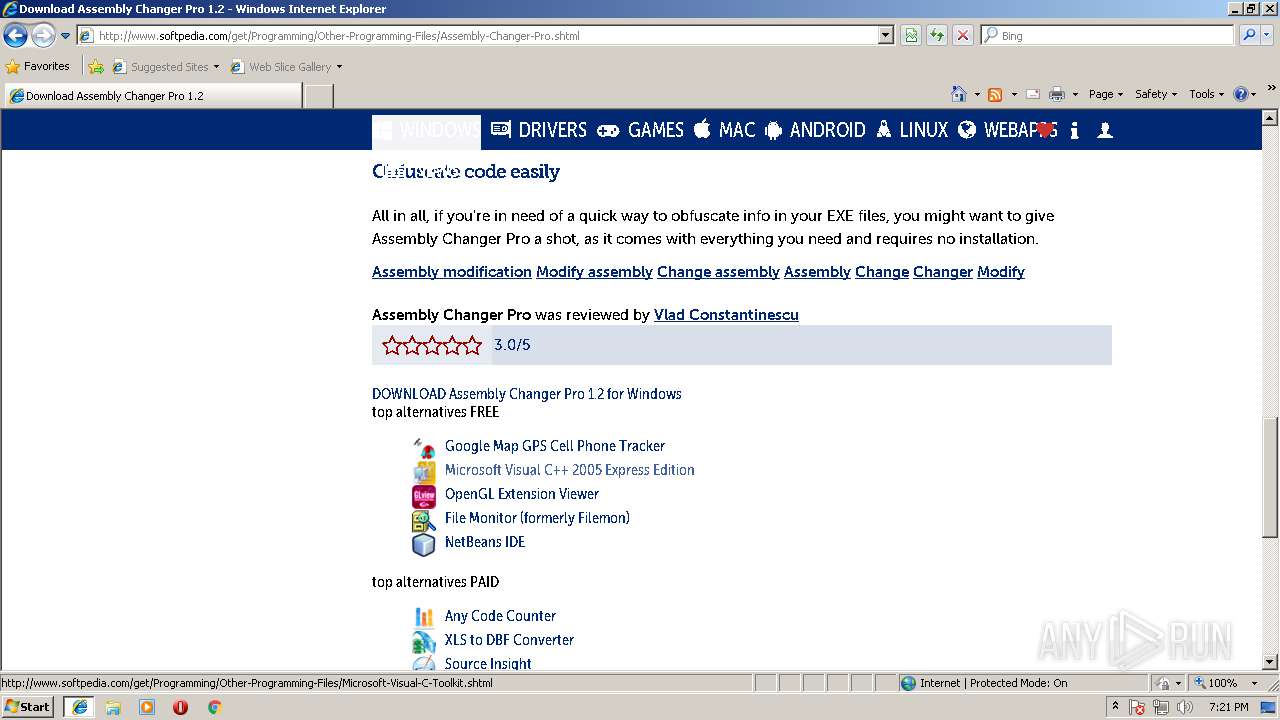
Task: Click the Help question mark icon
Action: click(x=1241, y=94)
